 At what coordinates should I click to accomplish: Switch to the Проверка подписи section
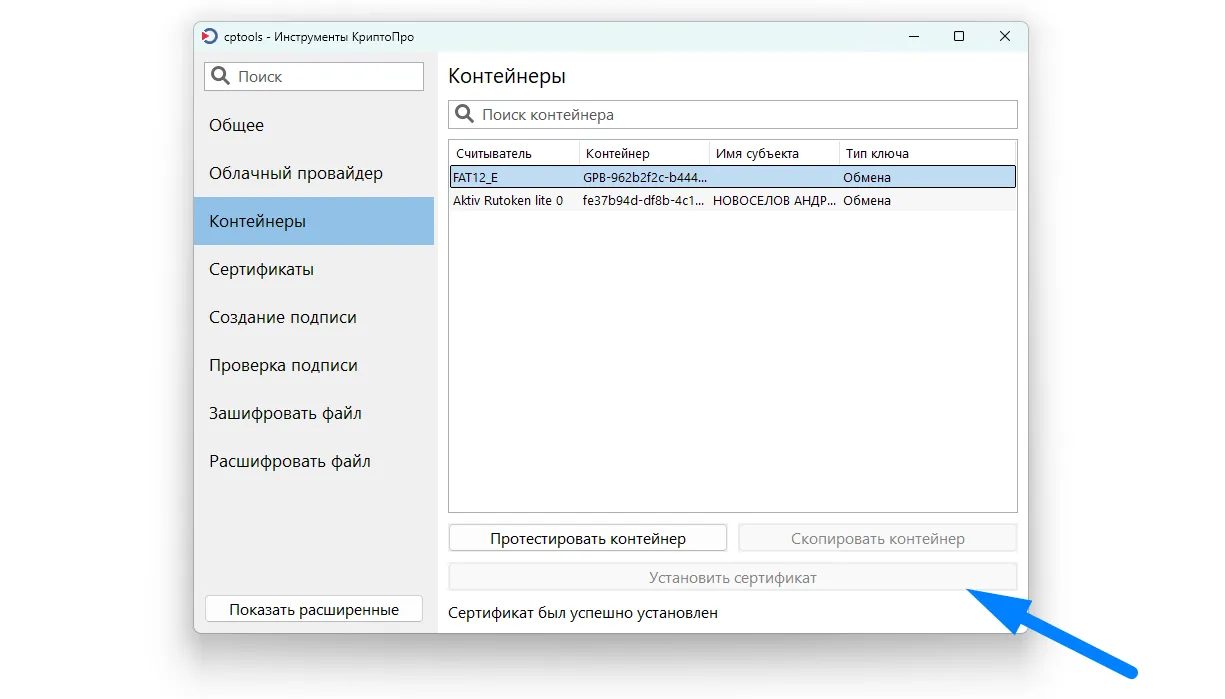point(314,365)
